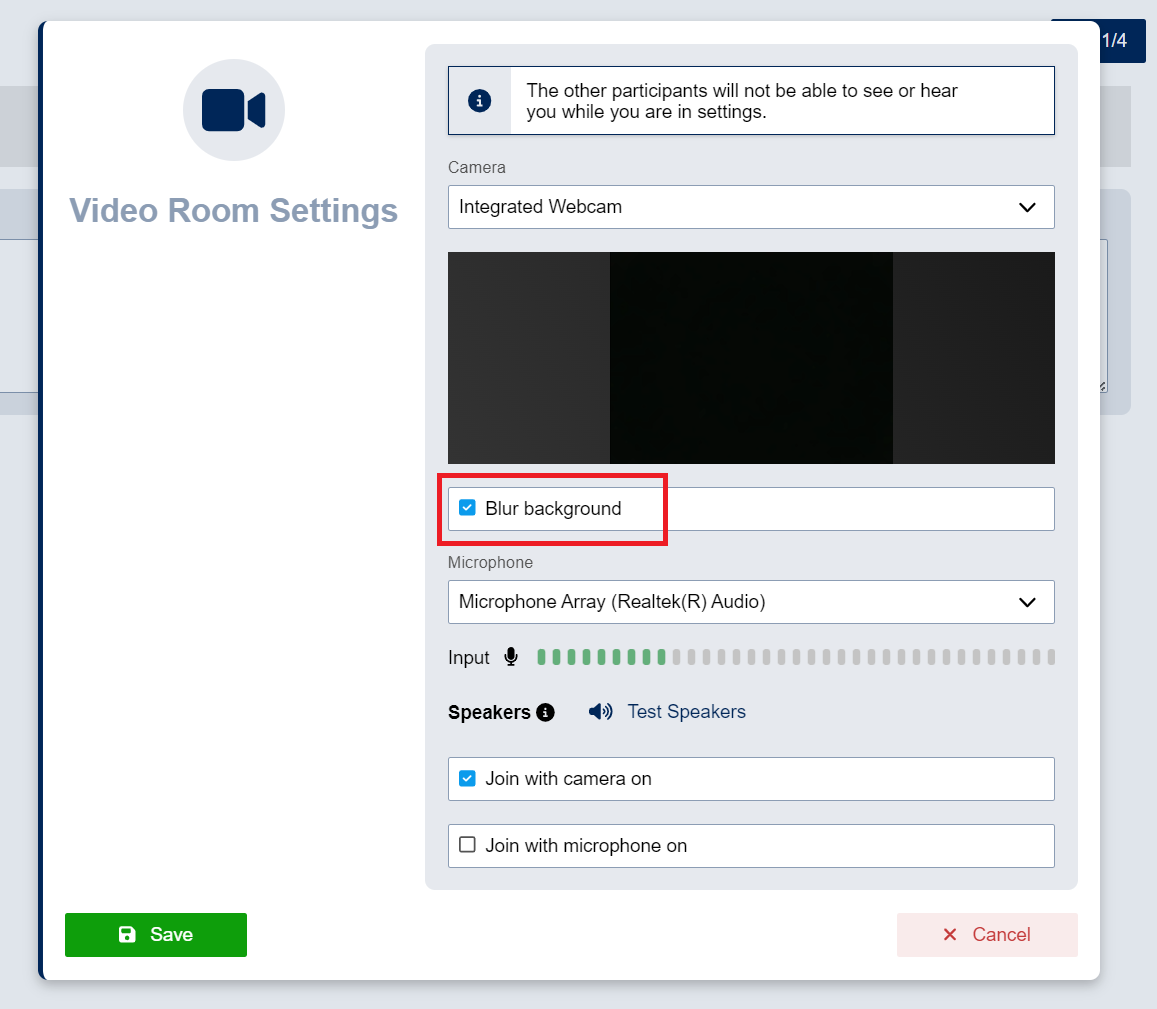Screen dimensions: 1157x1009
Task: Click the speaker volume icon before Test Speakers
Action: click(x=601, y=712)
